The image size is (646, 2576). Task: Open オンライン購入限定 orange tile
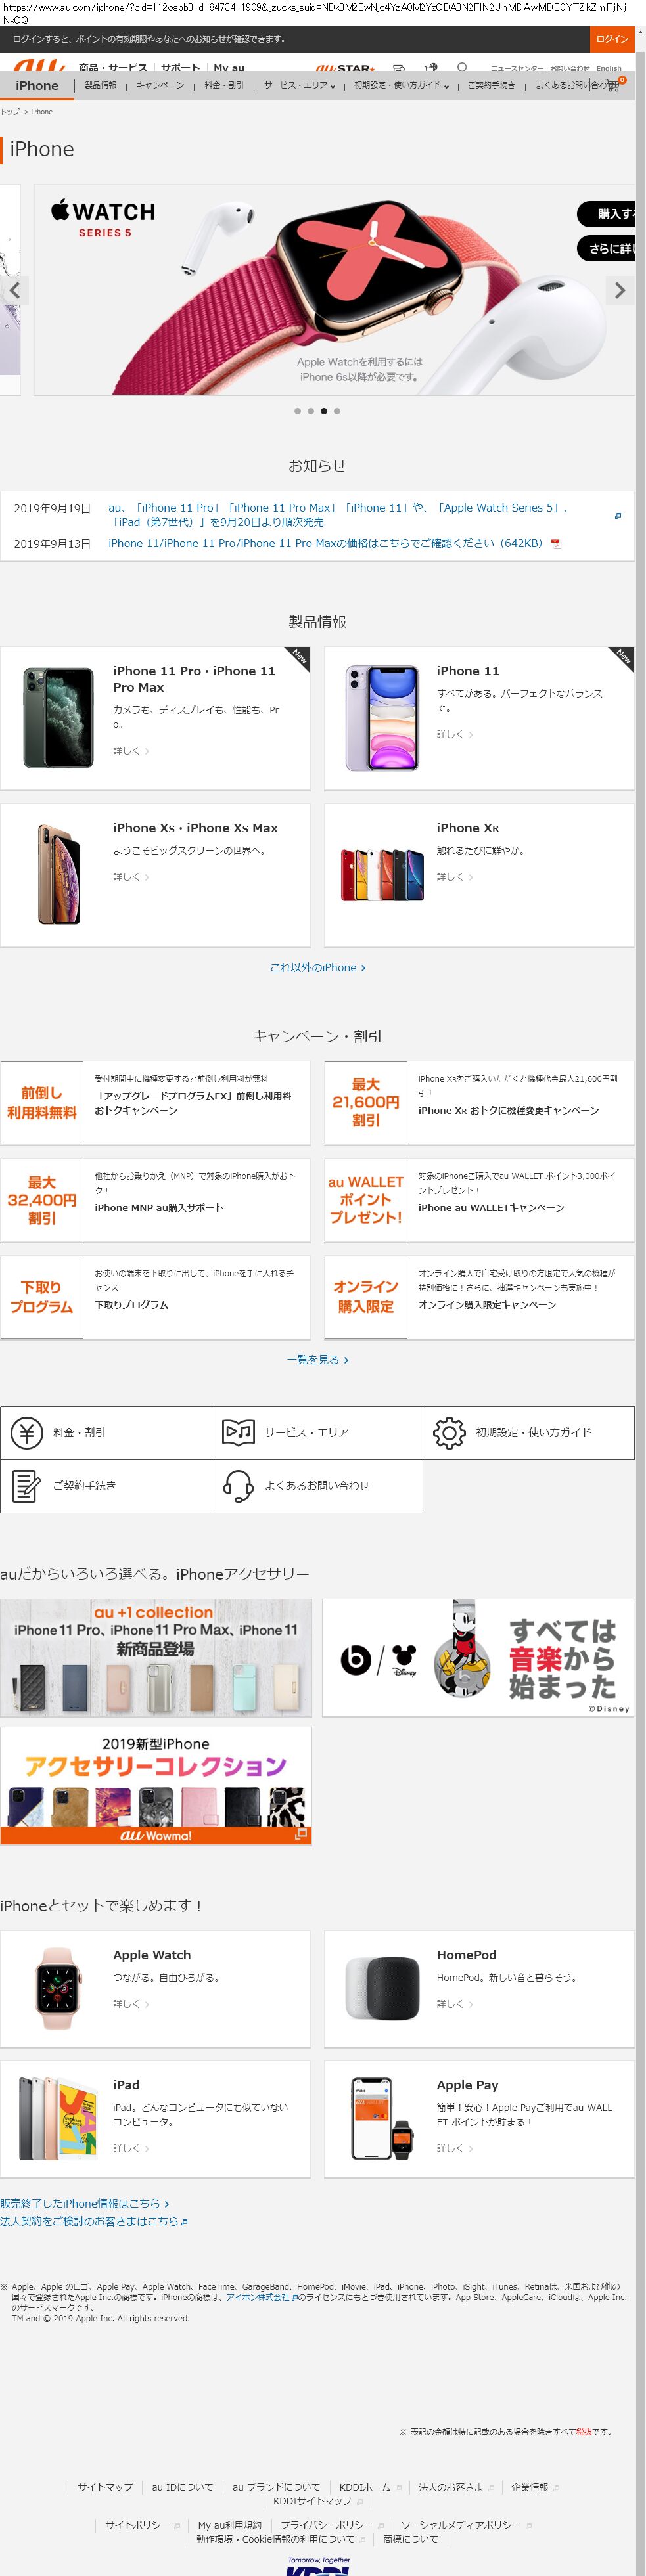pyautogui.click(x=365, y=1297)
